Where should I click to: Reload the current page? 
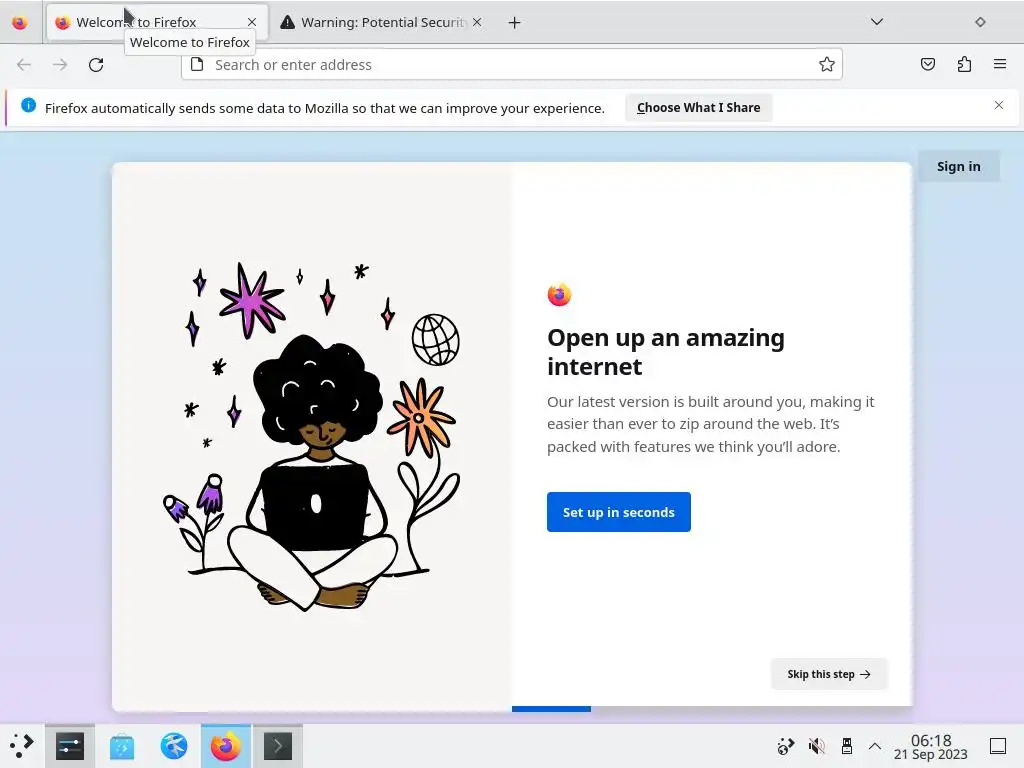coord(96,65)
